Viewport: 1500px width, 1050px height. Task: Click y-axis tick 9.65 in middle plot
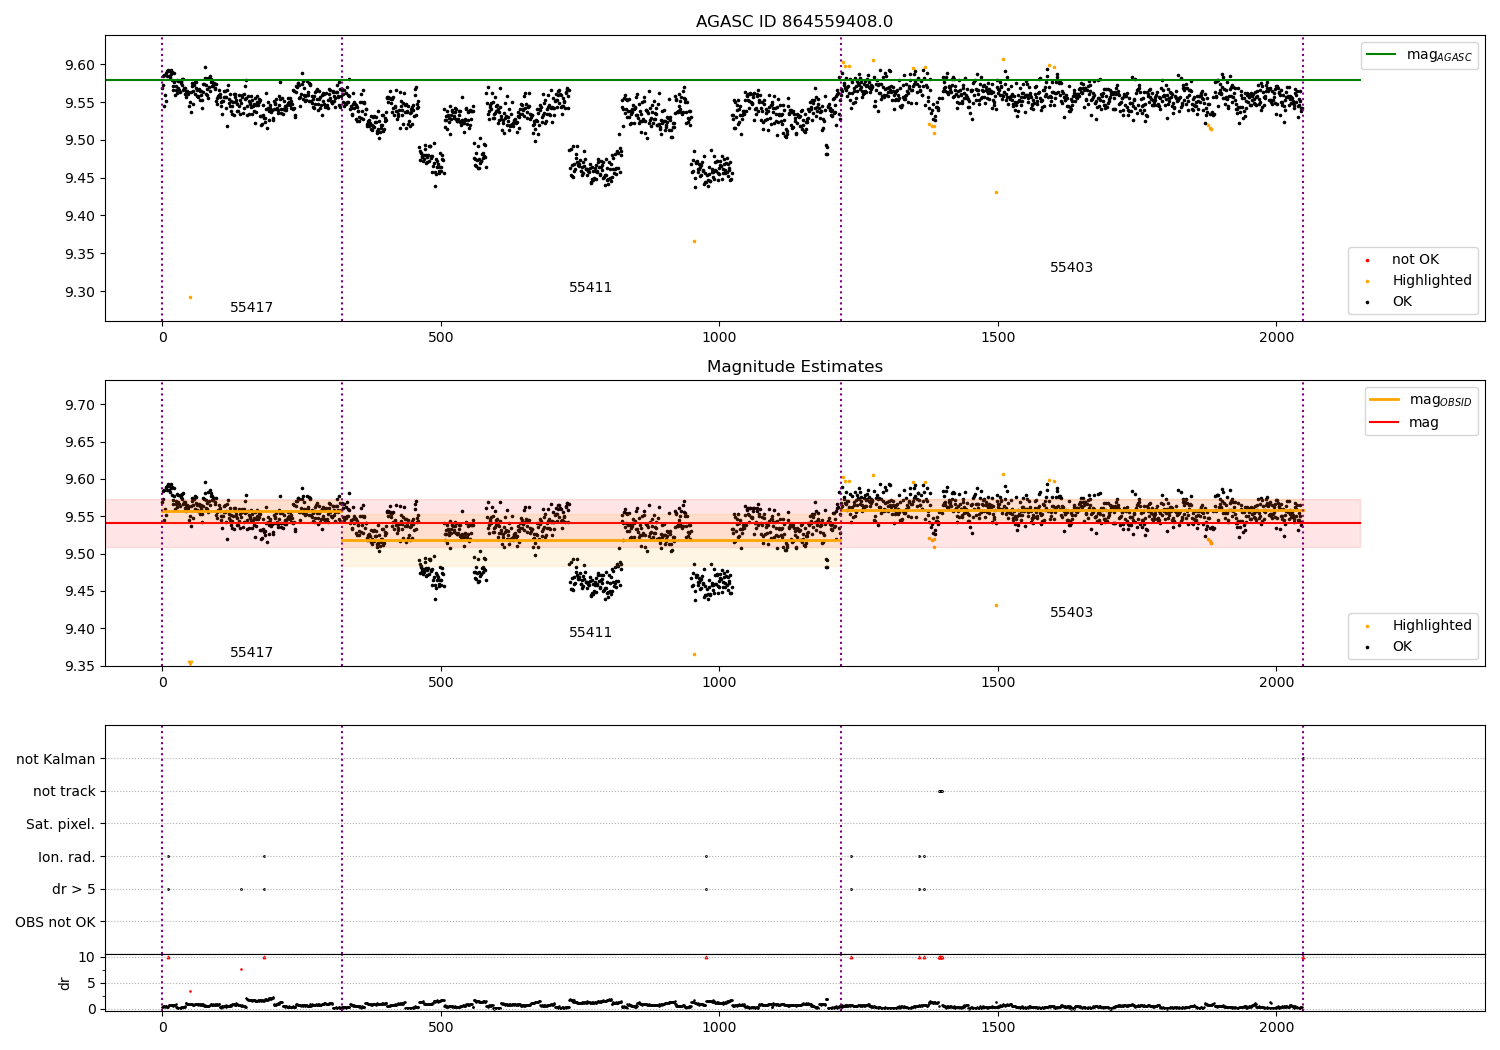(x=82, y=442)
